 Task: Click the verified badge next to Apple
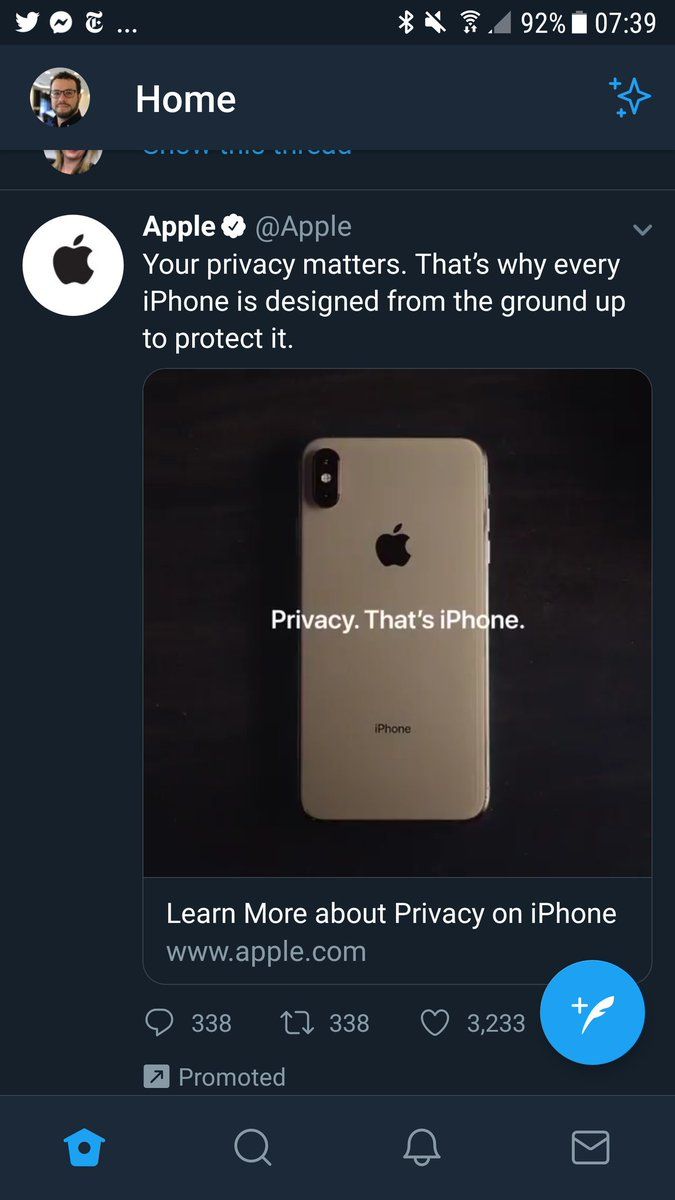coord(233,227)
